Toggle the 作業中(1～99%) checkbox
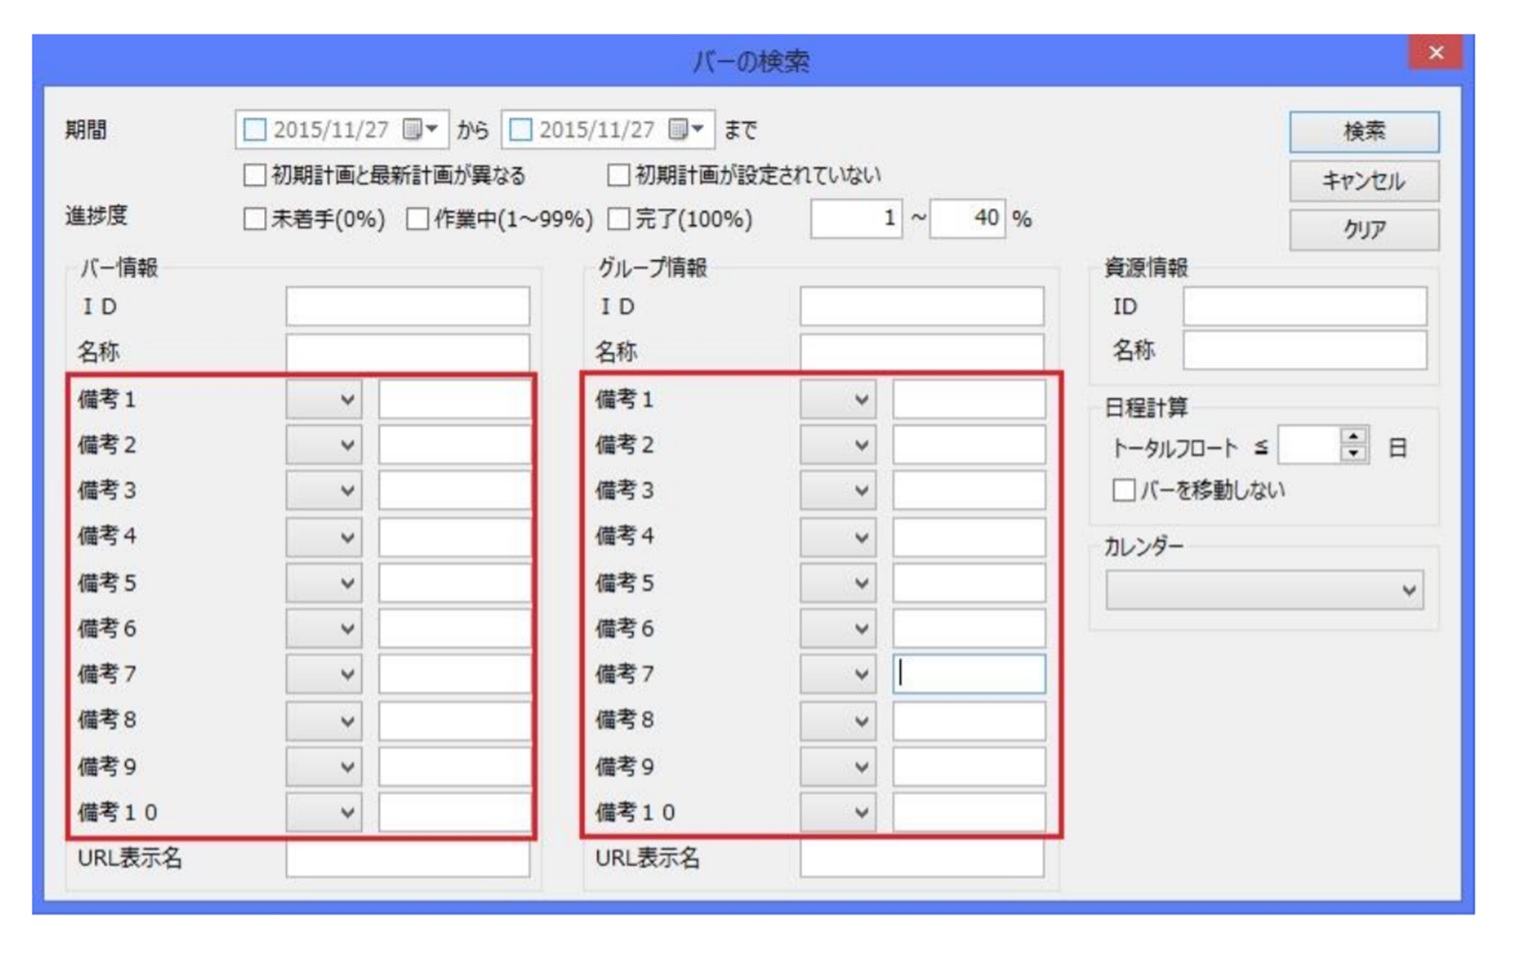The image size is (1537, 958). click(x=418, y=219)
